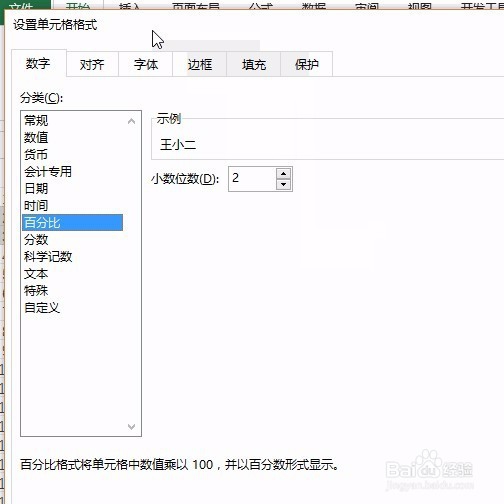Open the 对齐 tab
This screenshot has width=504, height=504.
[92, 64]
